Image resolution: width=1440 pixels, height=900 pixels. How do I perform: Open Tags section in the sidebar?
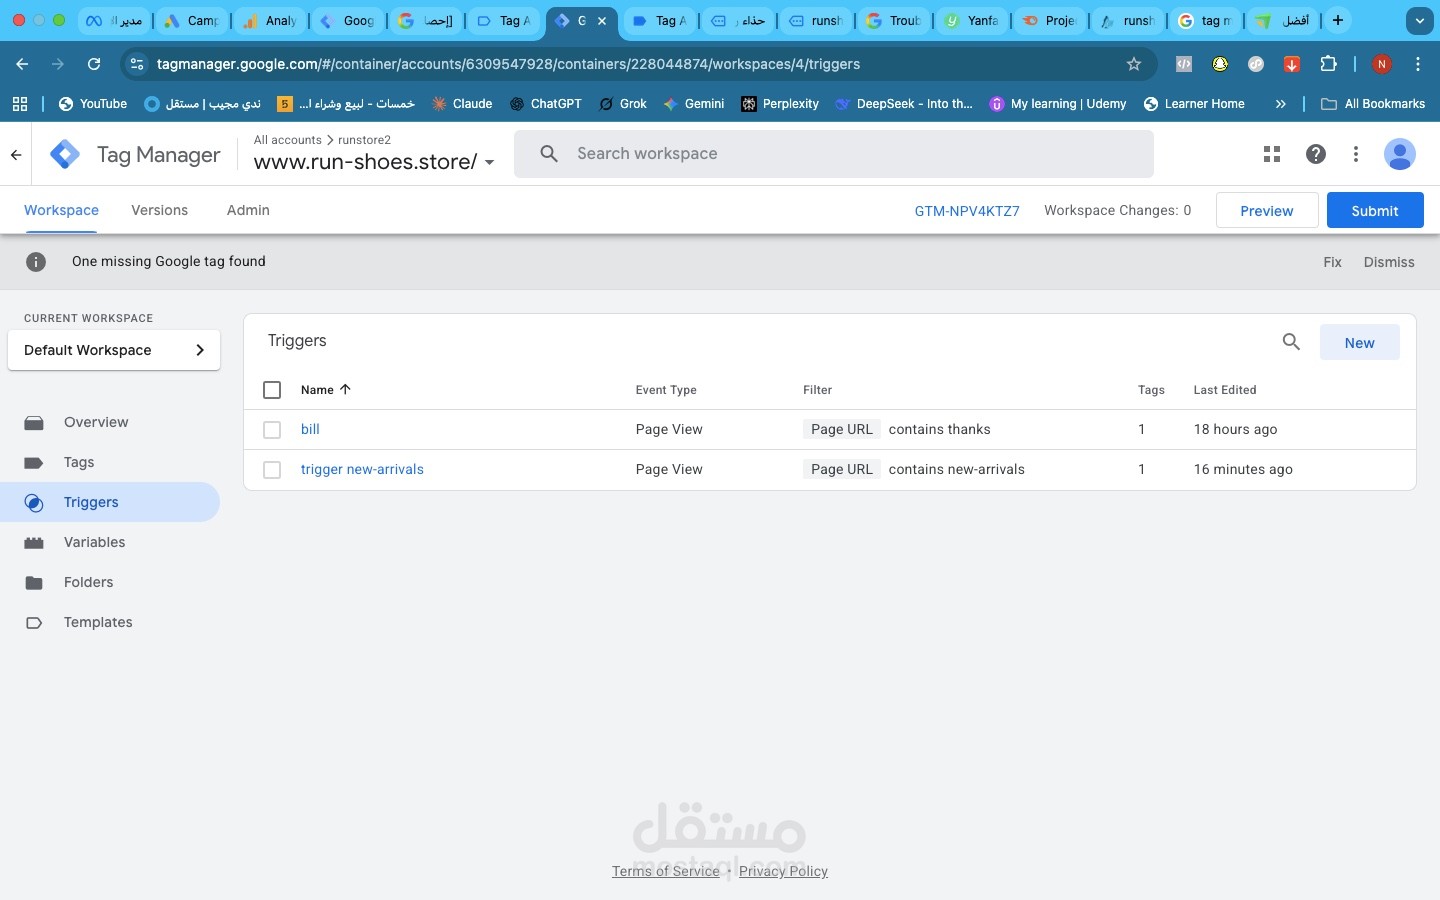point(79,462)
